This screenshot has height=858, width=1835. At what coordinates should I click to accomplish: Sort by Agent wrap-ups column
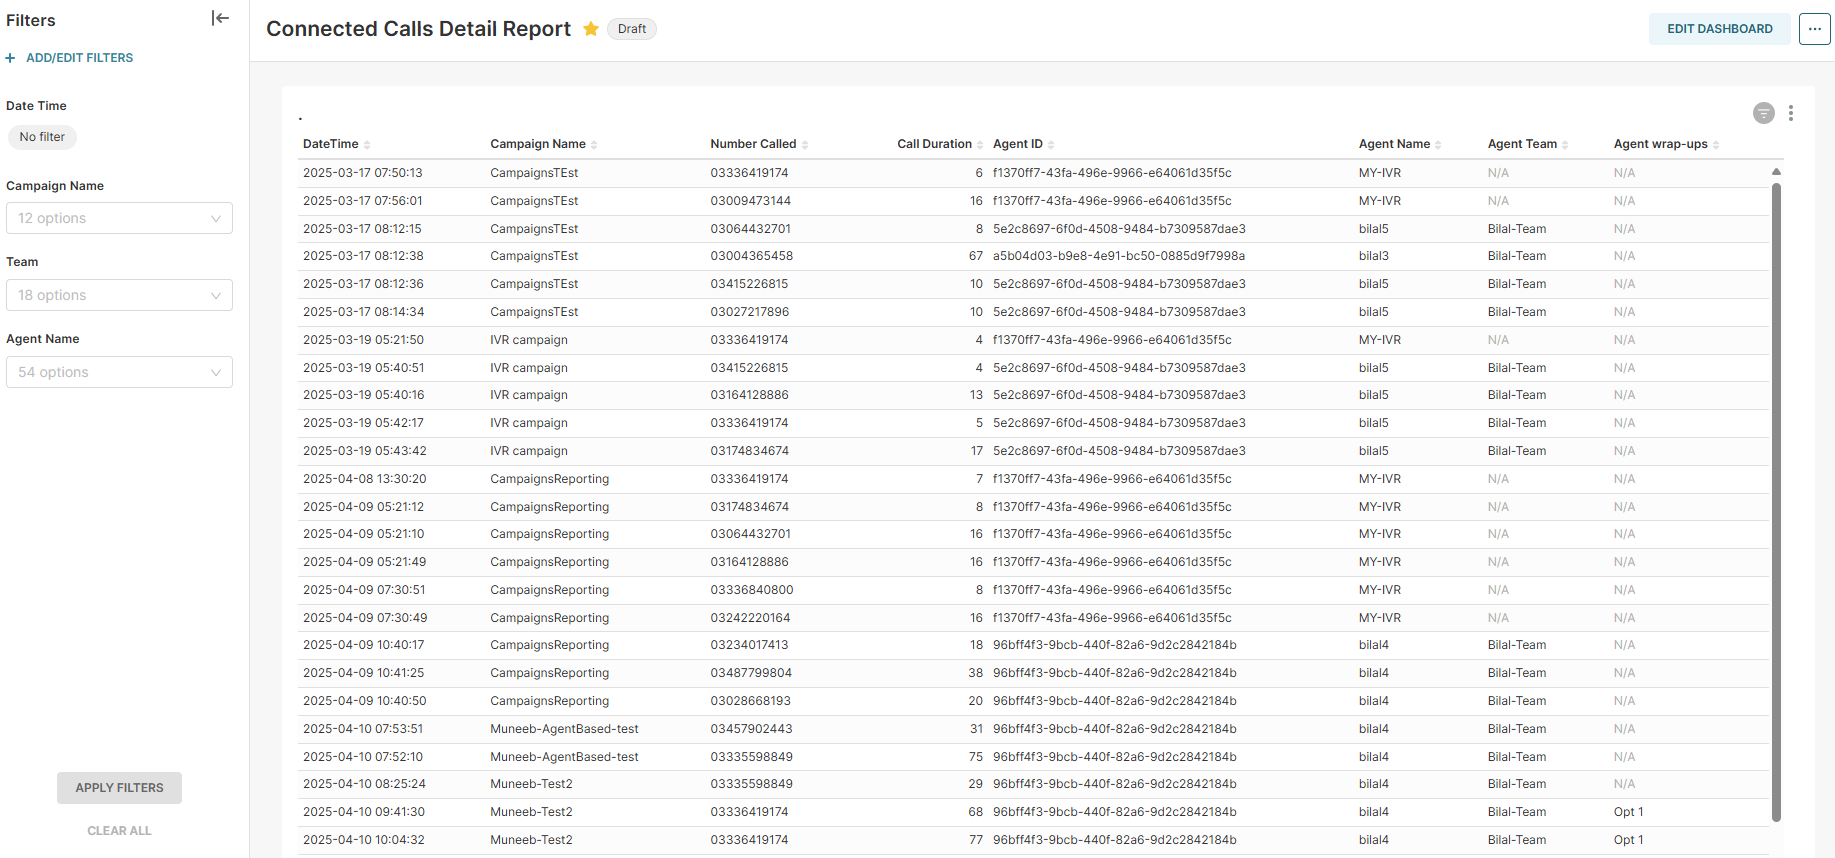(1660, 144)
